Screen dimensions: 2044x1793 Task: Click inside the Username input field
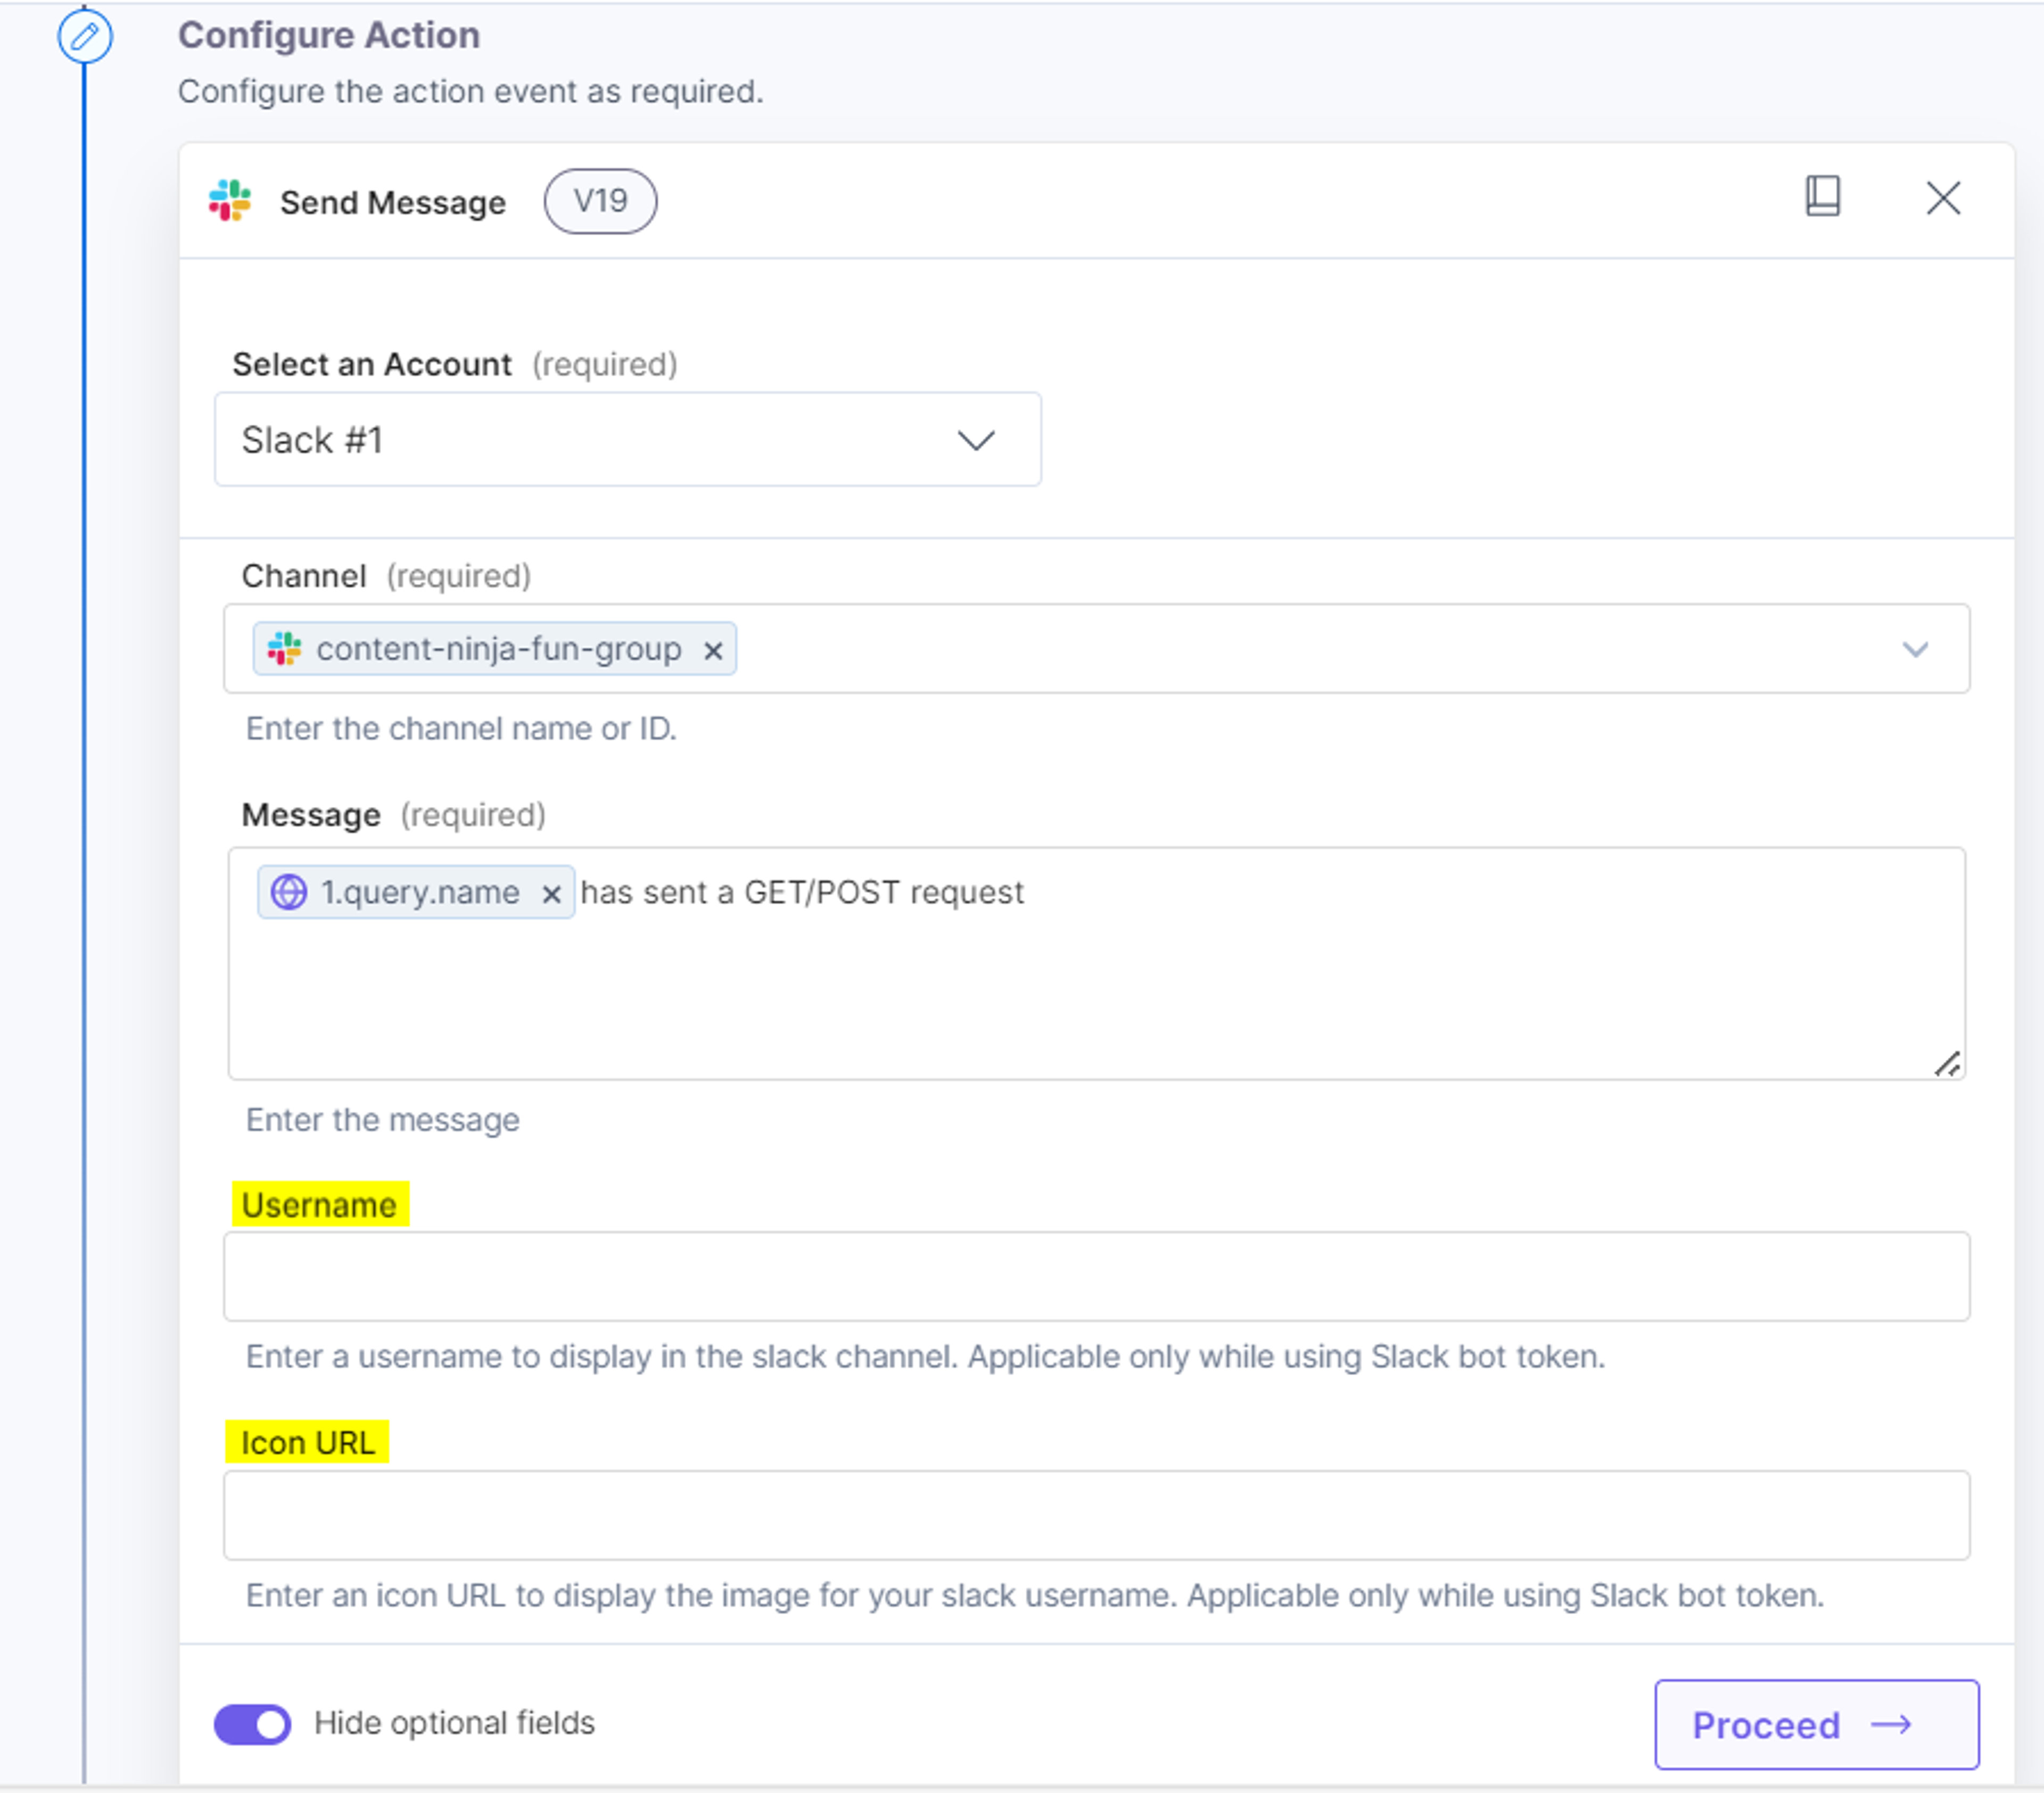1096,1276
